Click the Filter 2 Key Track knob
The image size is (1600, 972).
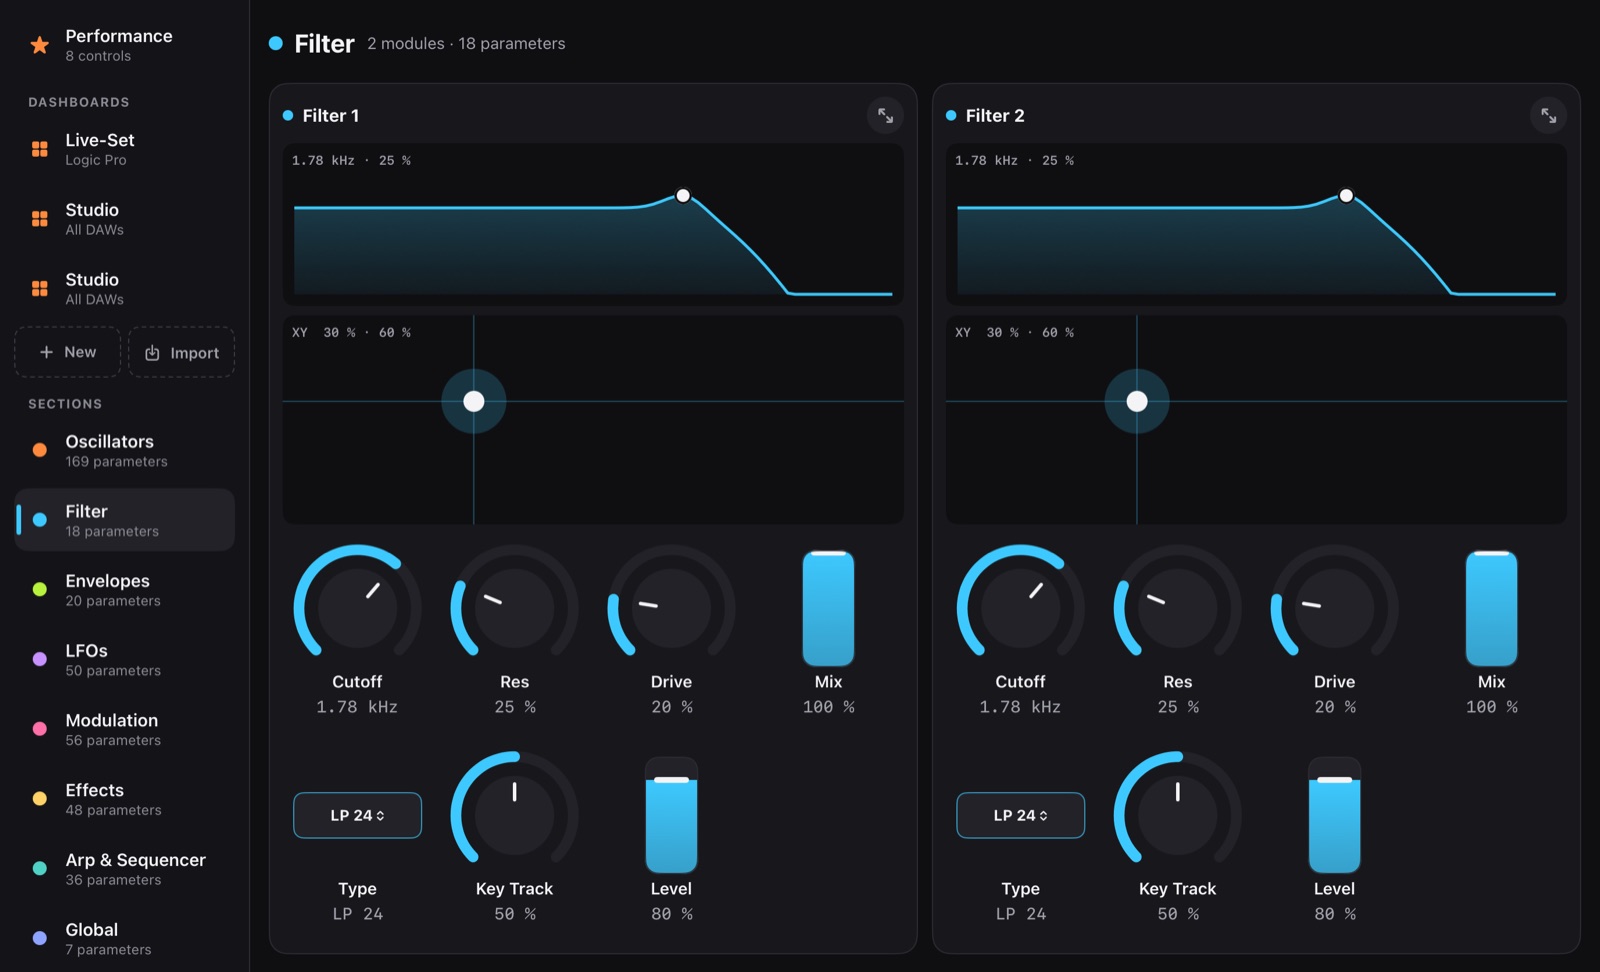tap(1177, 815)
